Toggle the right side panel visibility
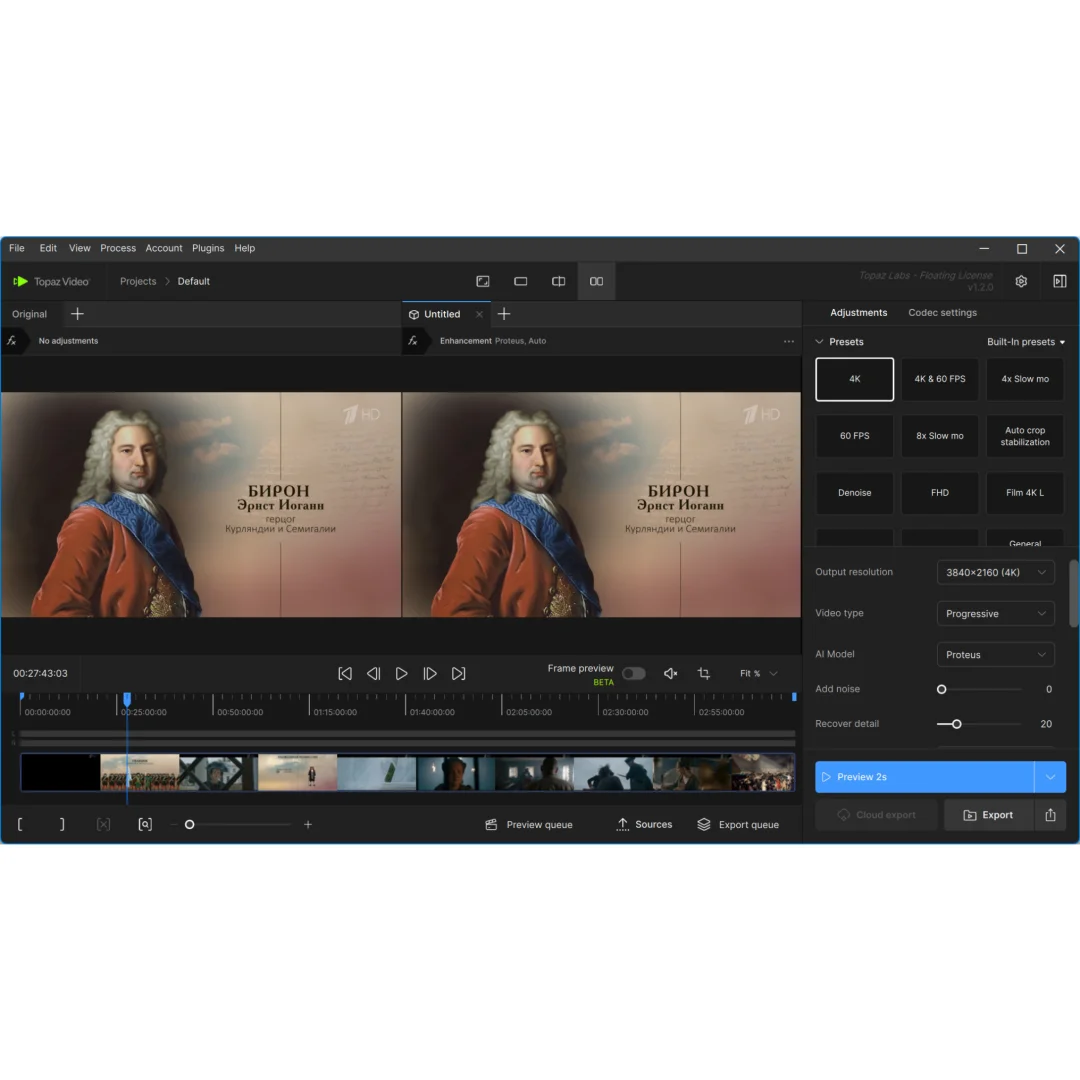Screen dimensions: 1080x1080 pyautogui.click(x=1060, y=282)
